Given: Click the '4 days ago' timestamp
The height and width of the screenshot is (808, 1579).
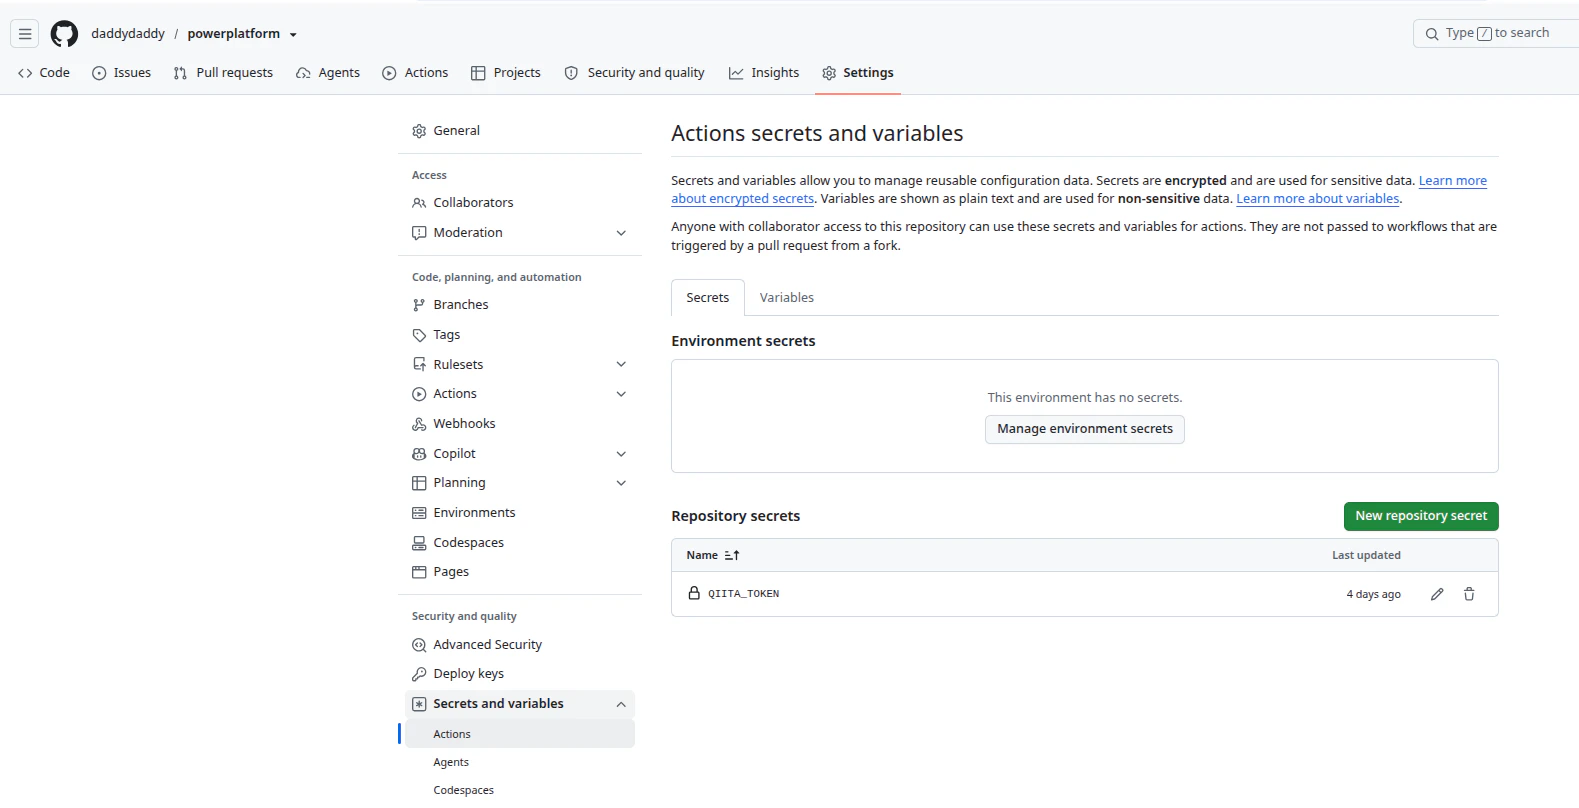Looking at the screenshot, I should (x=1373, y=594).
